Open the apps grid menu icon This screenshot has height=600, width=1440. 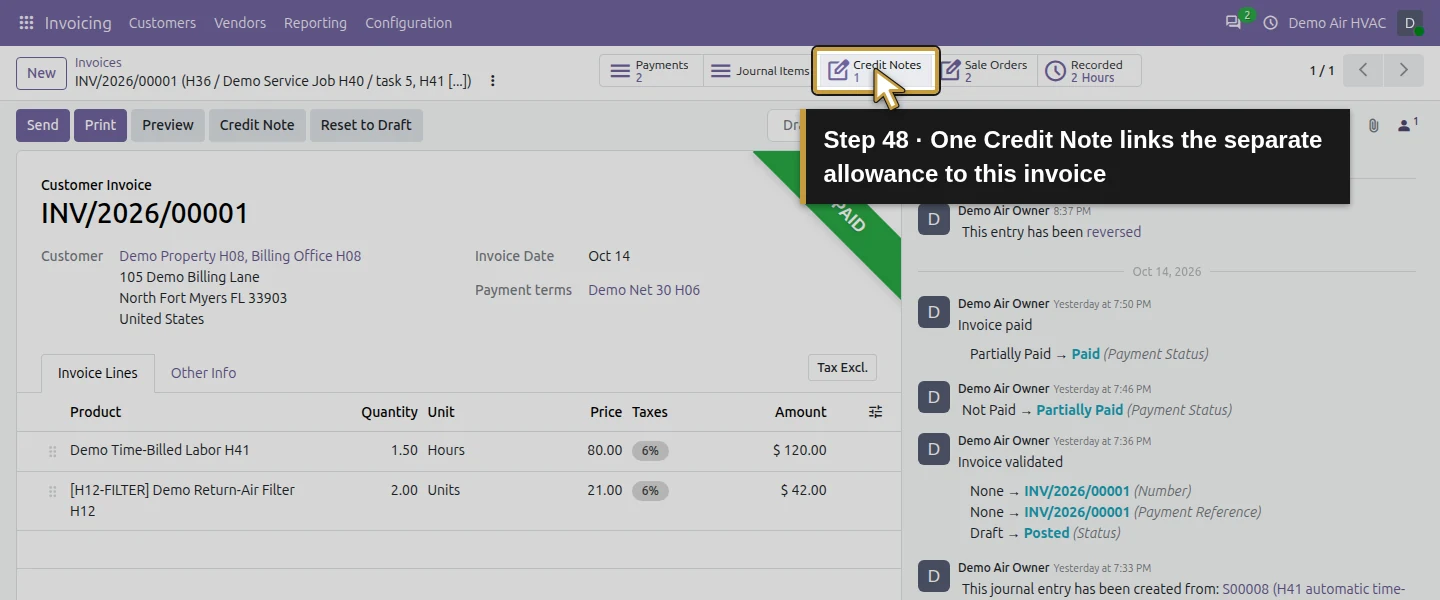coord(26,22)
